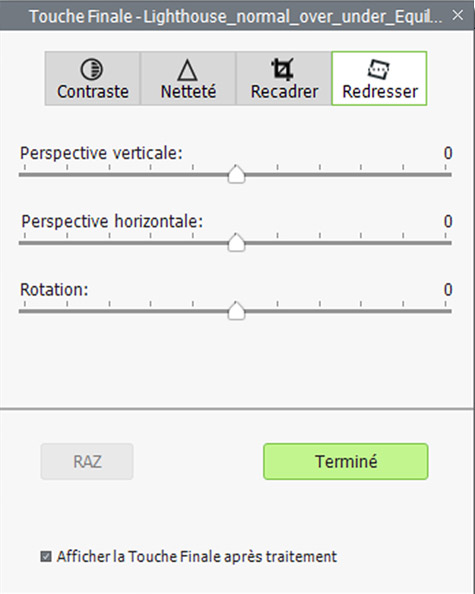This screenshot has width=475, height=594.
Task: Click the Perspective verticale slider handle
Action: click(x=236, y=174)
